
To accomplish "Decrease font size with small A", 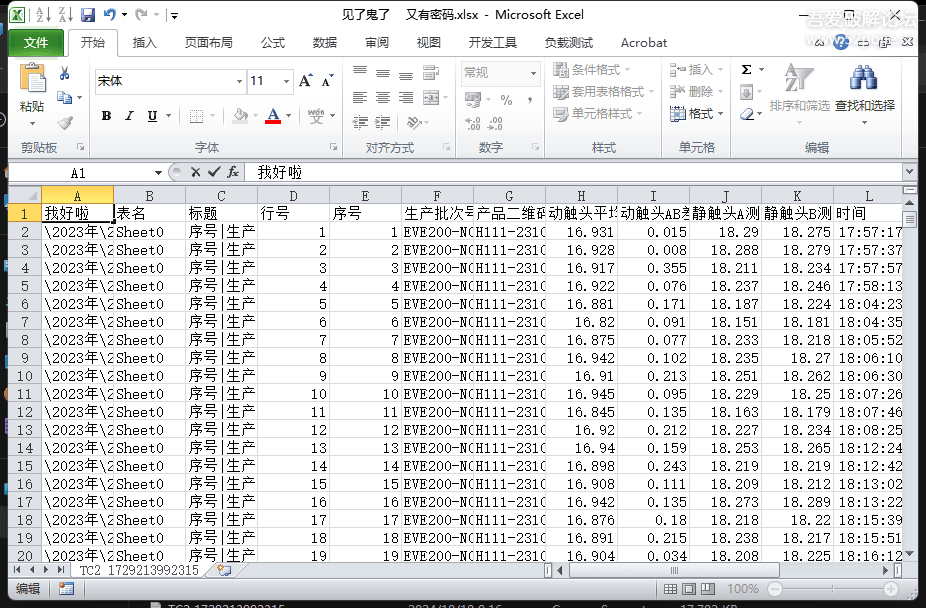I will click(327, 81).
